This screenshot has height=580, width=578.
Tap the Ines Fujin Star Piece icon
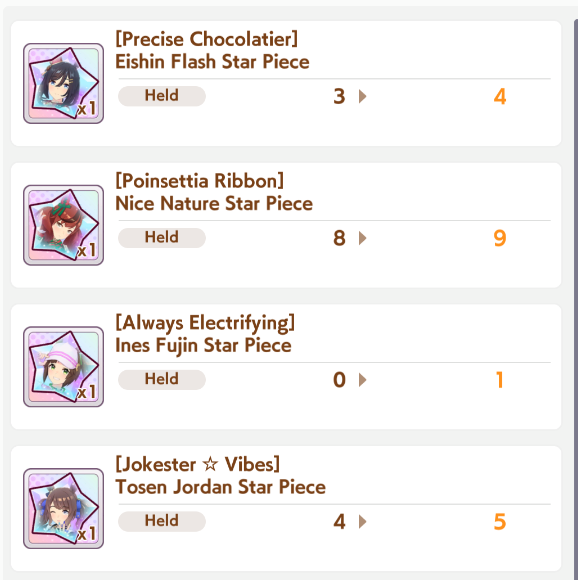(x=63, y=367)
